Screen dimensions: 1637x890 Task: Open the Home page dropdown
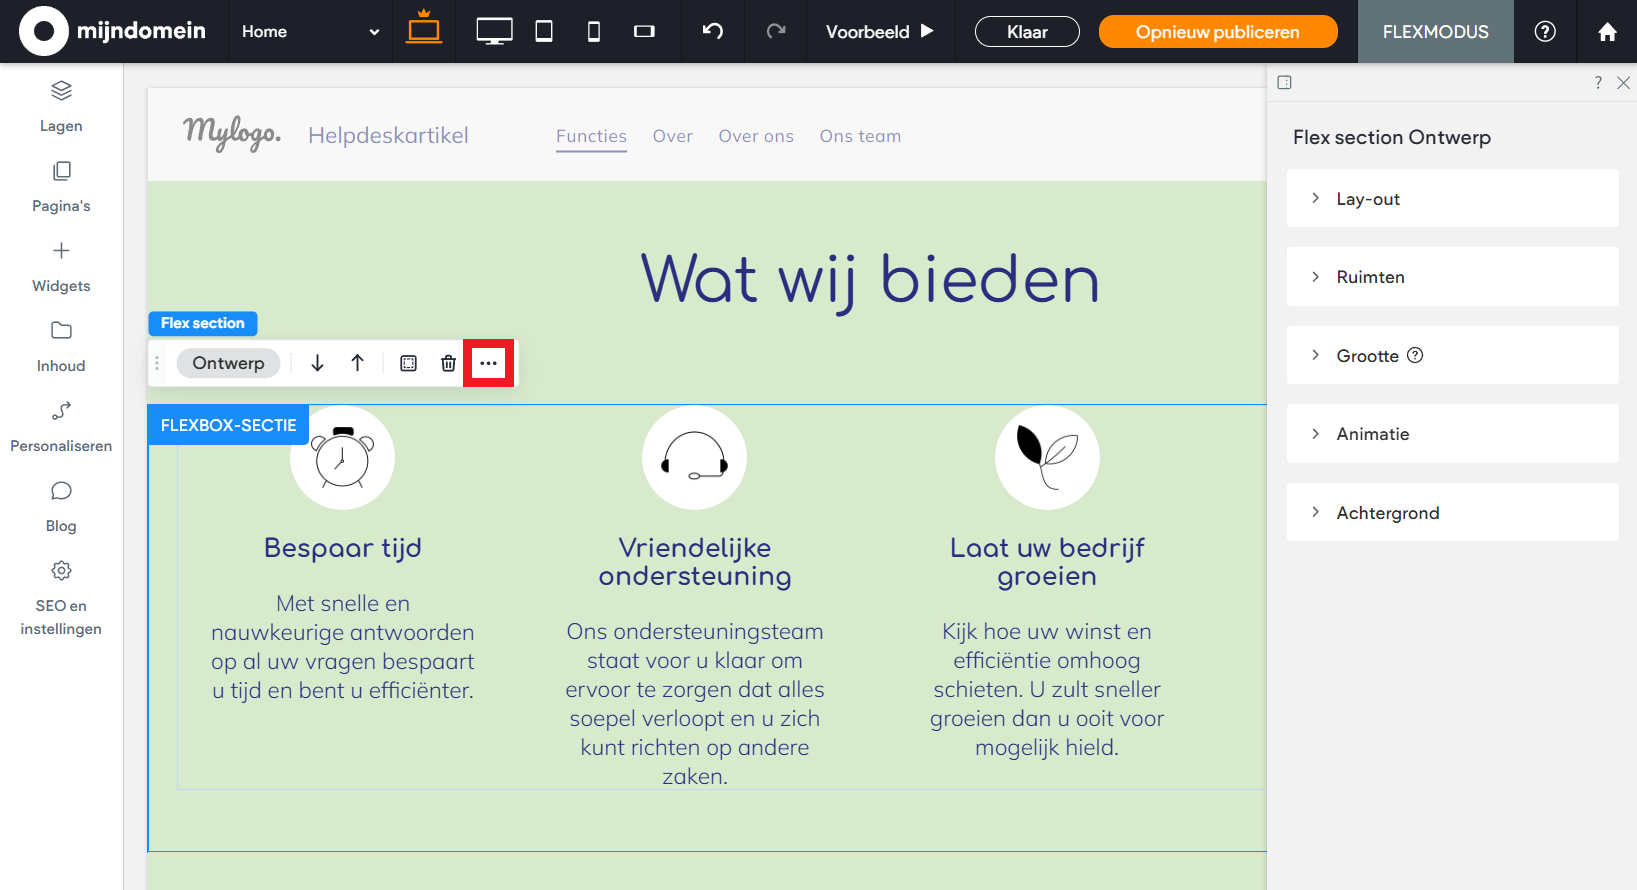coord(310,31)
